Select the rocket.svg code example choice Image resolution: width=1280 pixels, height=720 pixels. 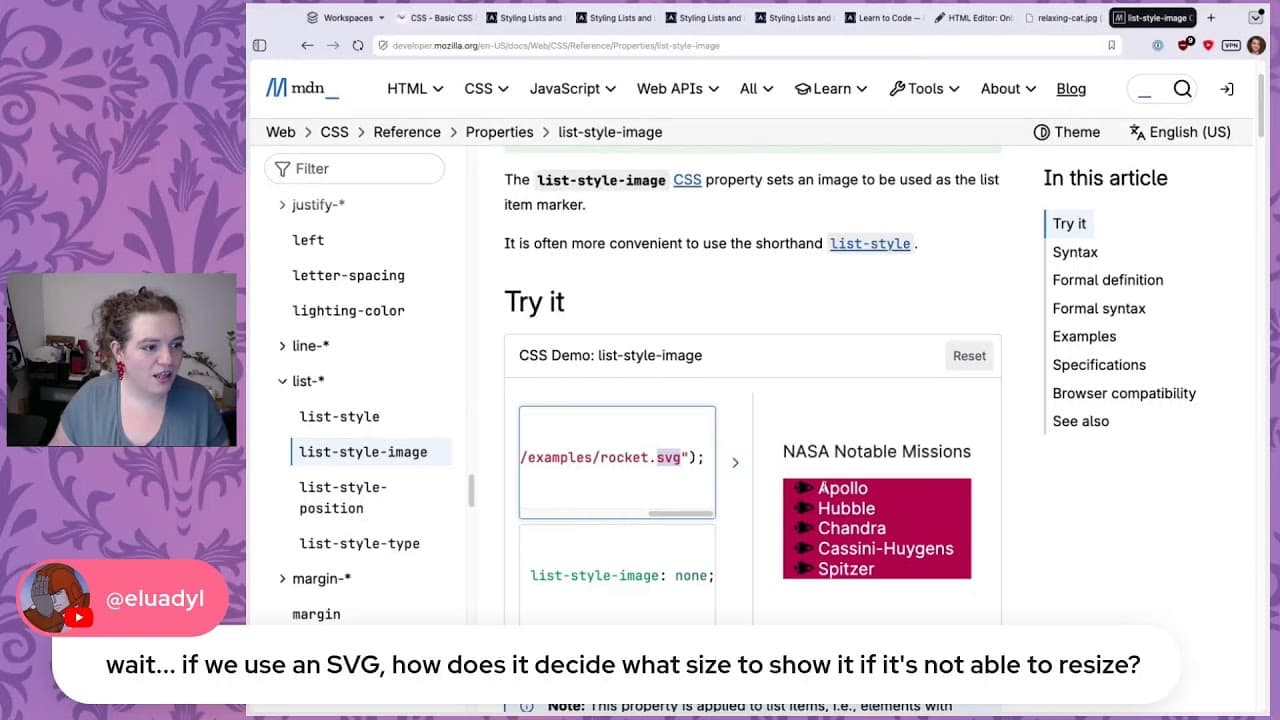(617, 462)
